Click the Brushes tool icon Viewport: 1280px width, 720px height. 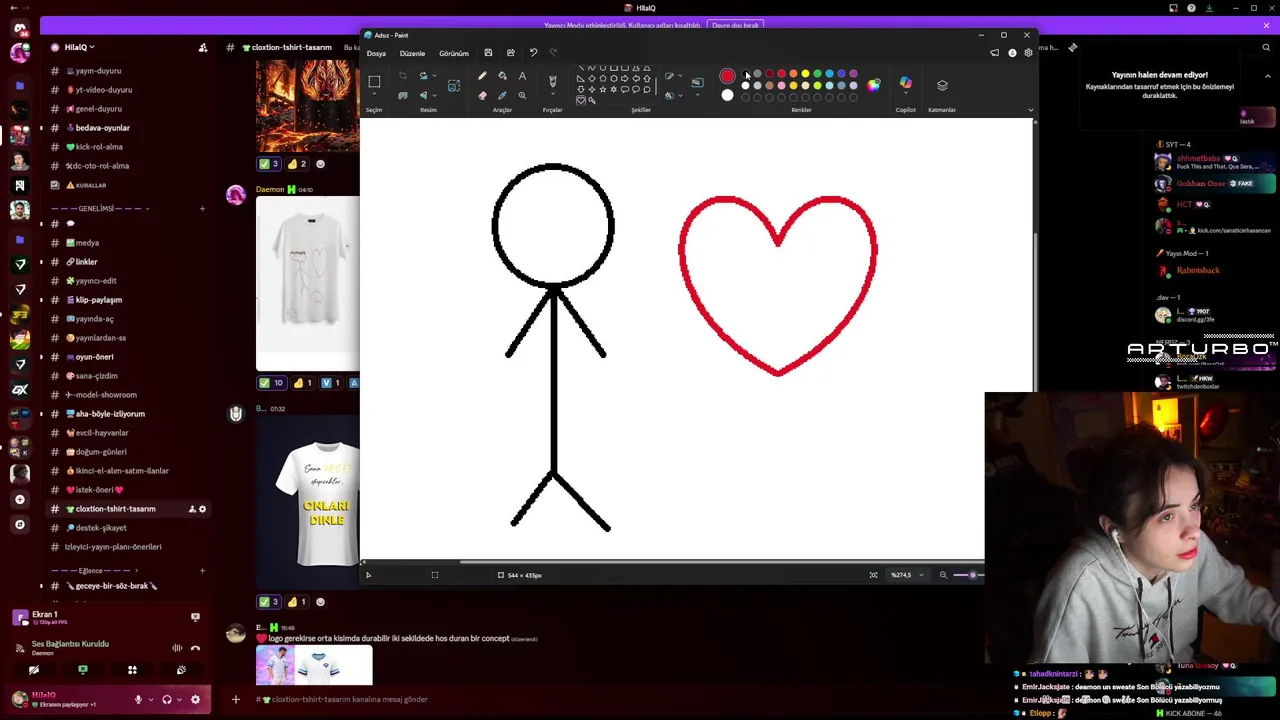(x=552, y=80)
